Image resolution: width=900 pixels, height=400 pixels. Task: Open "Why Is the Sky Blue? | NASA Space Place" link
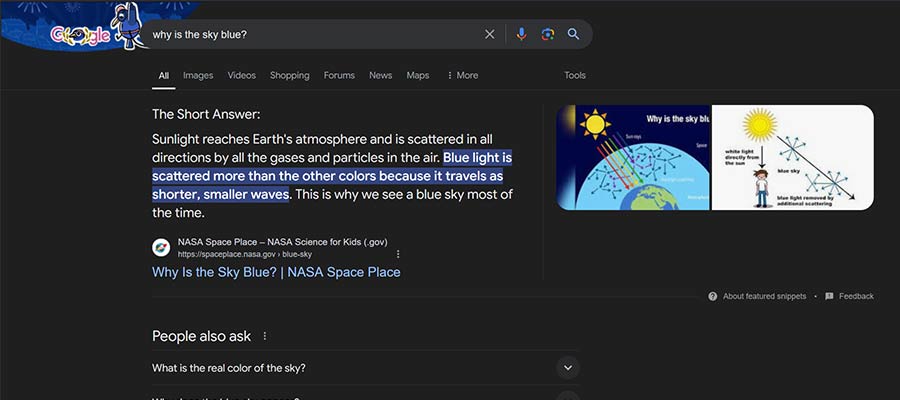[x=276, y=272]
